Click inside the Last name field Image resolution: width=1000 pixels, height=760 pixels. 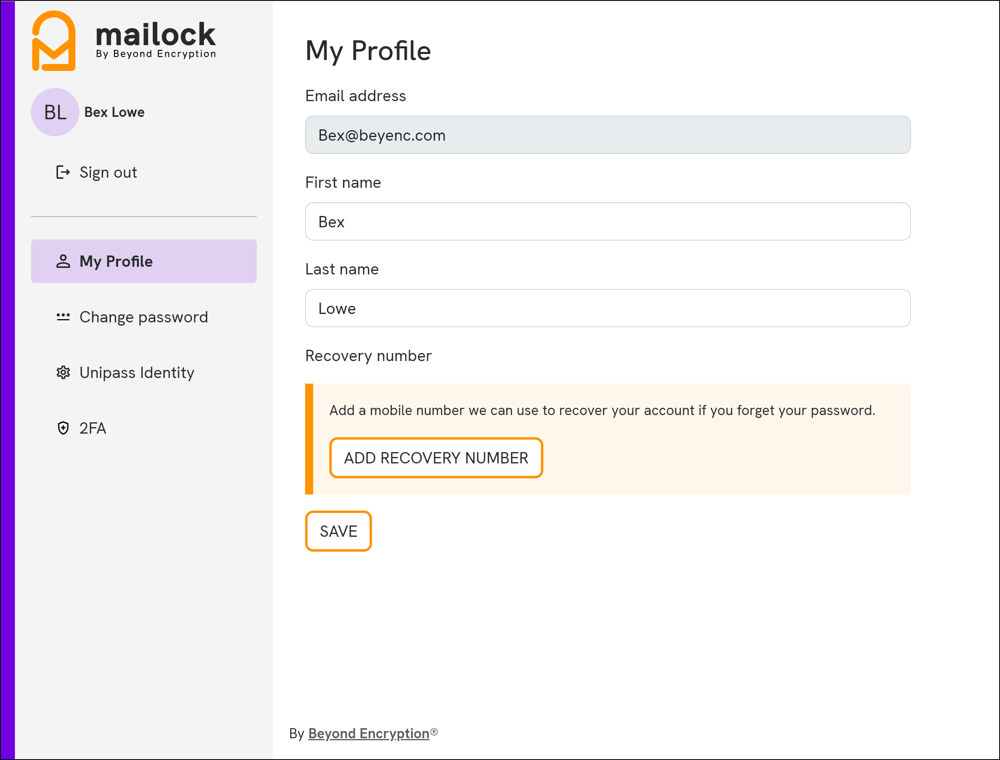point(607,308)
